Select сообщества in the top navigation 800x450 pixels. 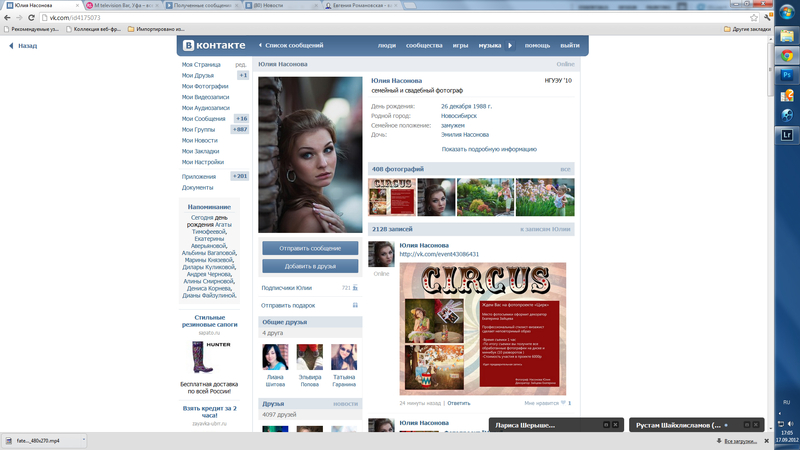[424, 45]
